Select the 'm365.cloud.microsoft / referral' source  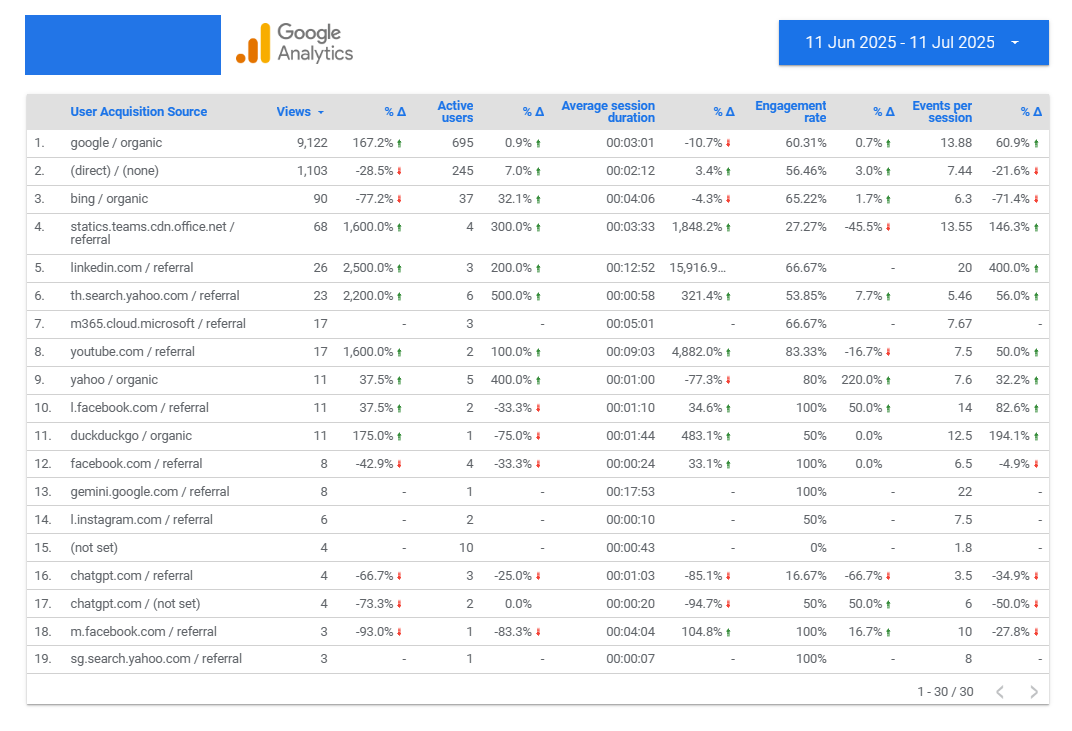158,324
